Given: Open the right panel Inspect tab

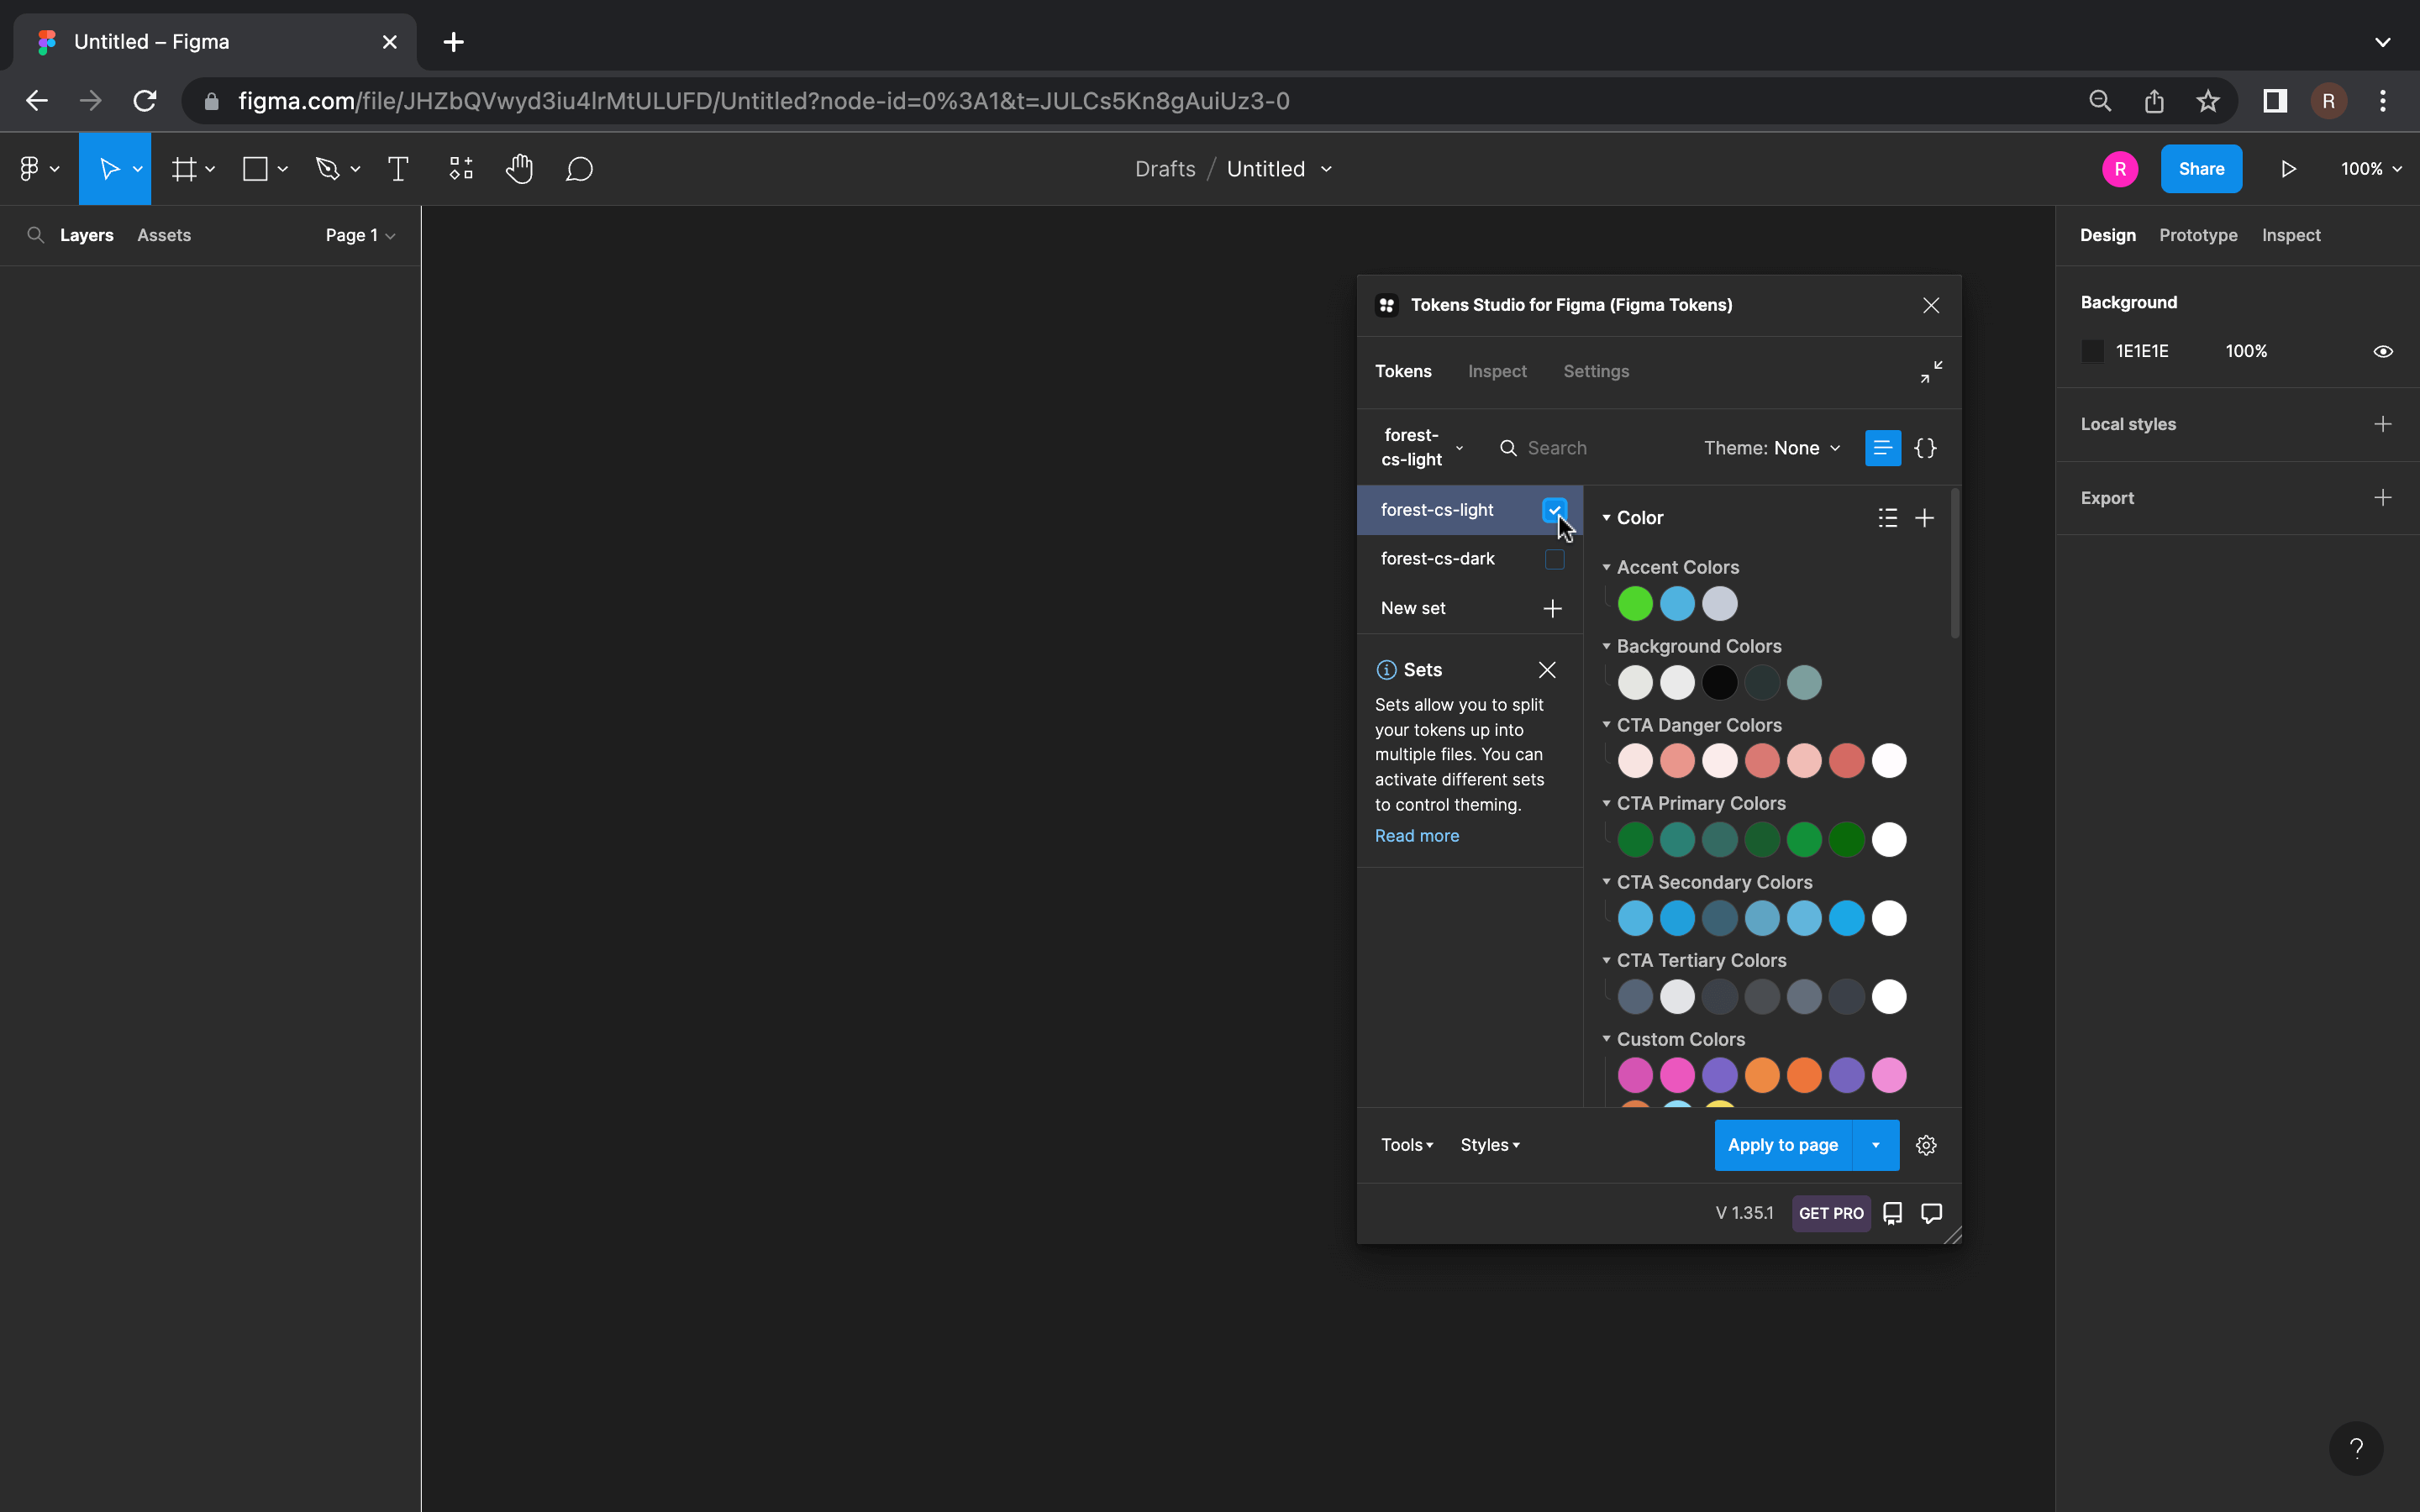Looking at the screenshot, I should coord(2291,235).
